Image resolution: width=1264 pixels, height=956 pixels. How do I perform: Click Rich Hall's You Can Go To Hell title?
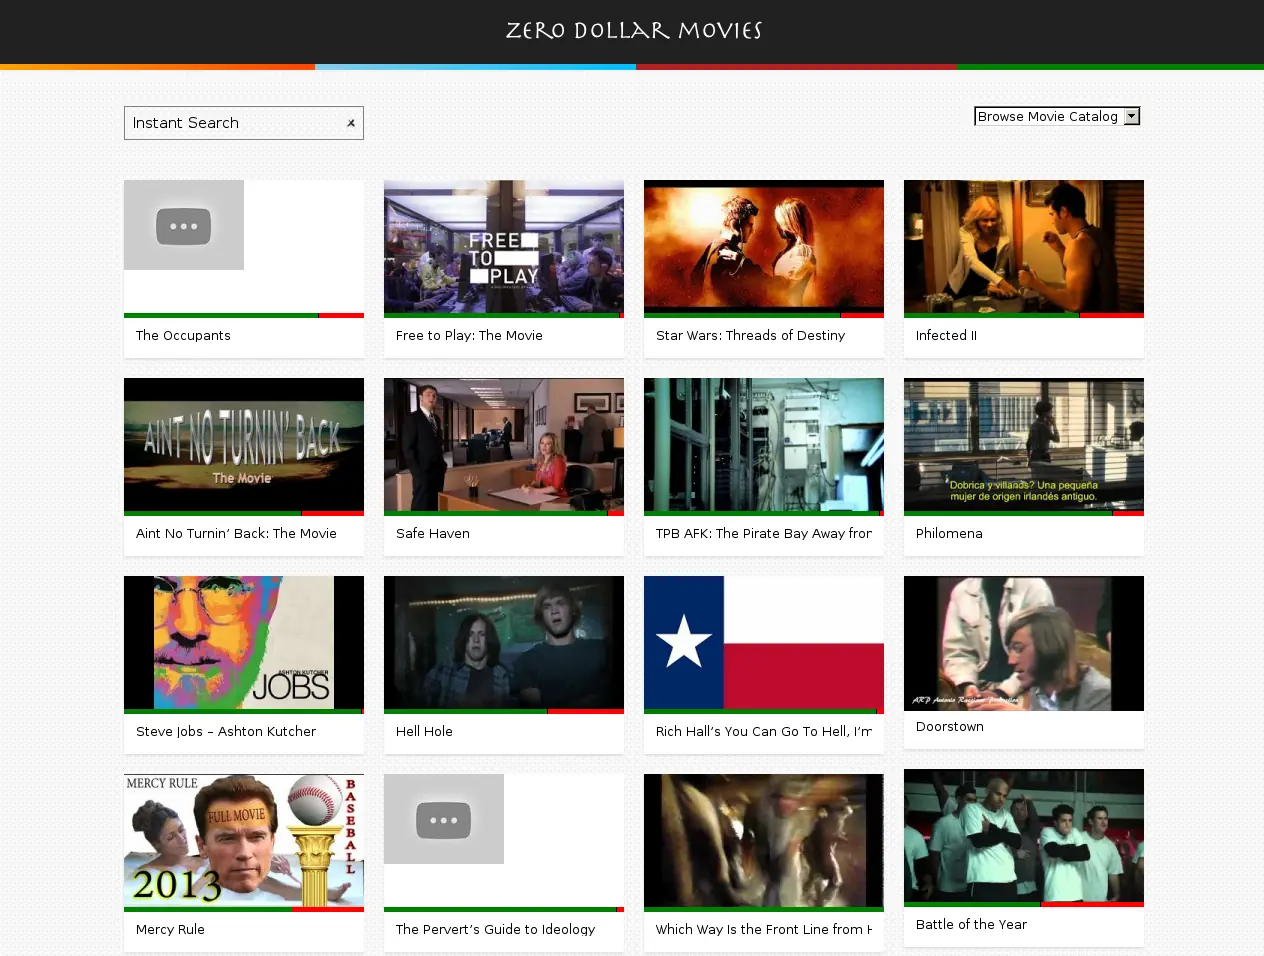pyautogui.click(x=764, y=732)
